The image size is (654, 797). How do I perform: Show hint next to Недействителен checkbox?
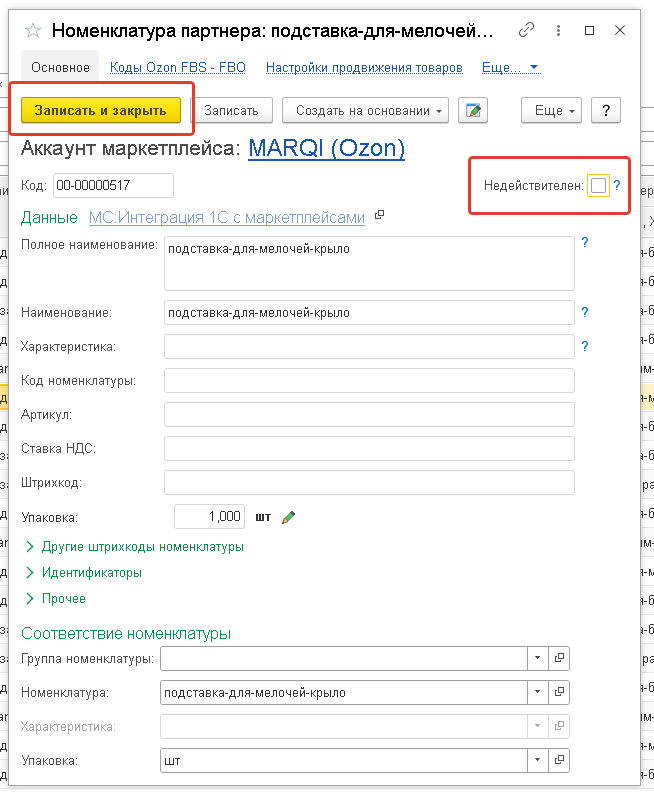pos(617,185)
